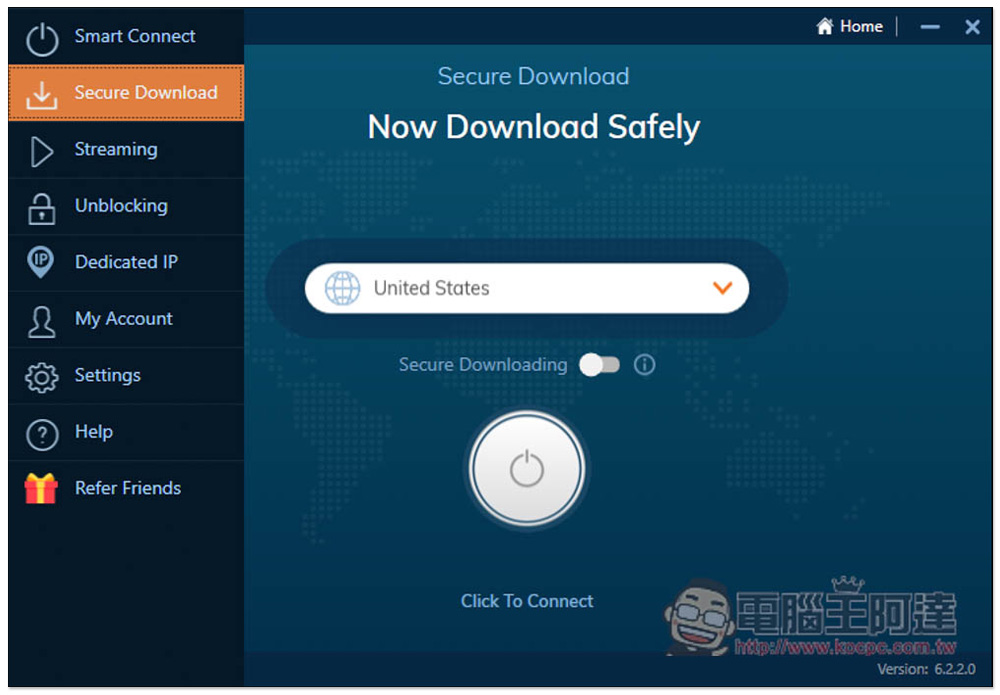
Task: Click the Dedicated IP pin icon
Action: (x=41, y=263)
